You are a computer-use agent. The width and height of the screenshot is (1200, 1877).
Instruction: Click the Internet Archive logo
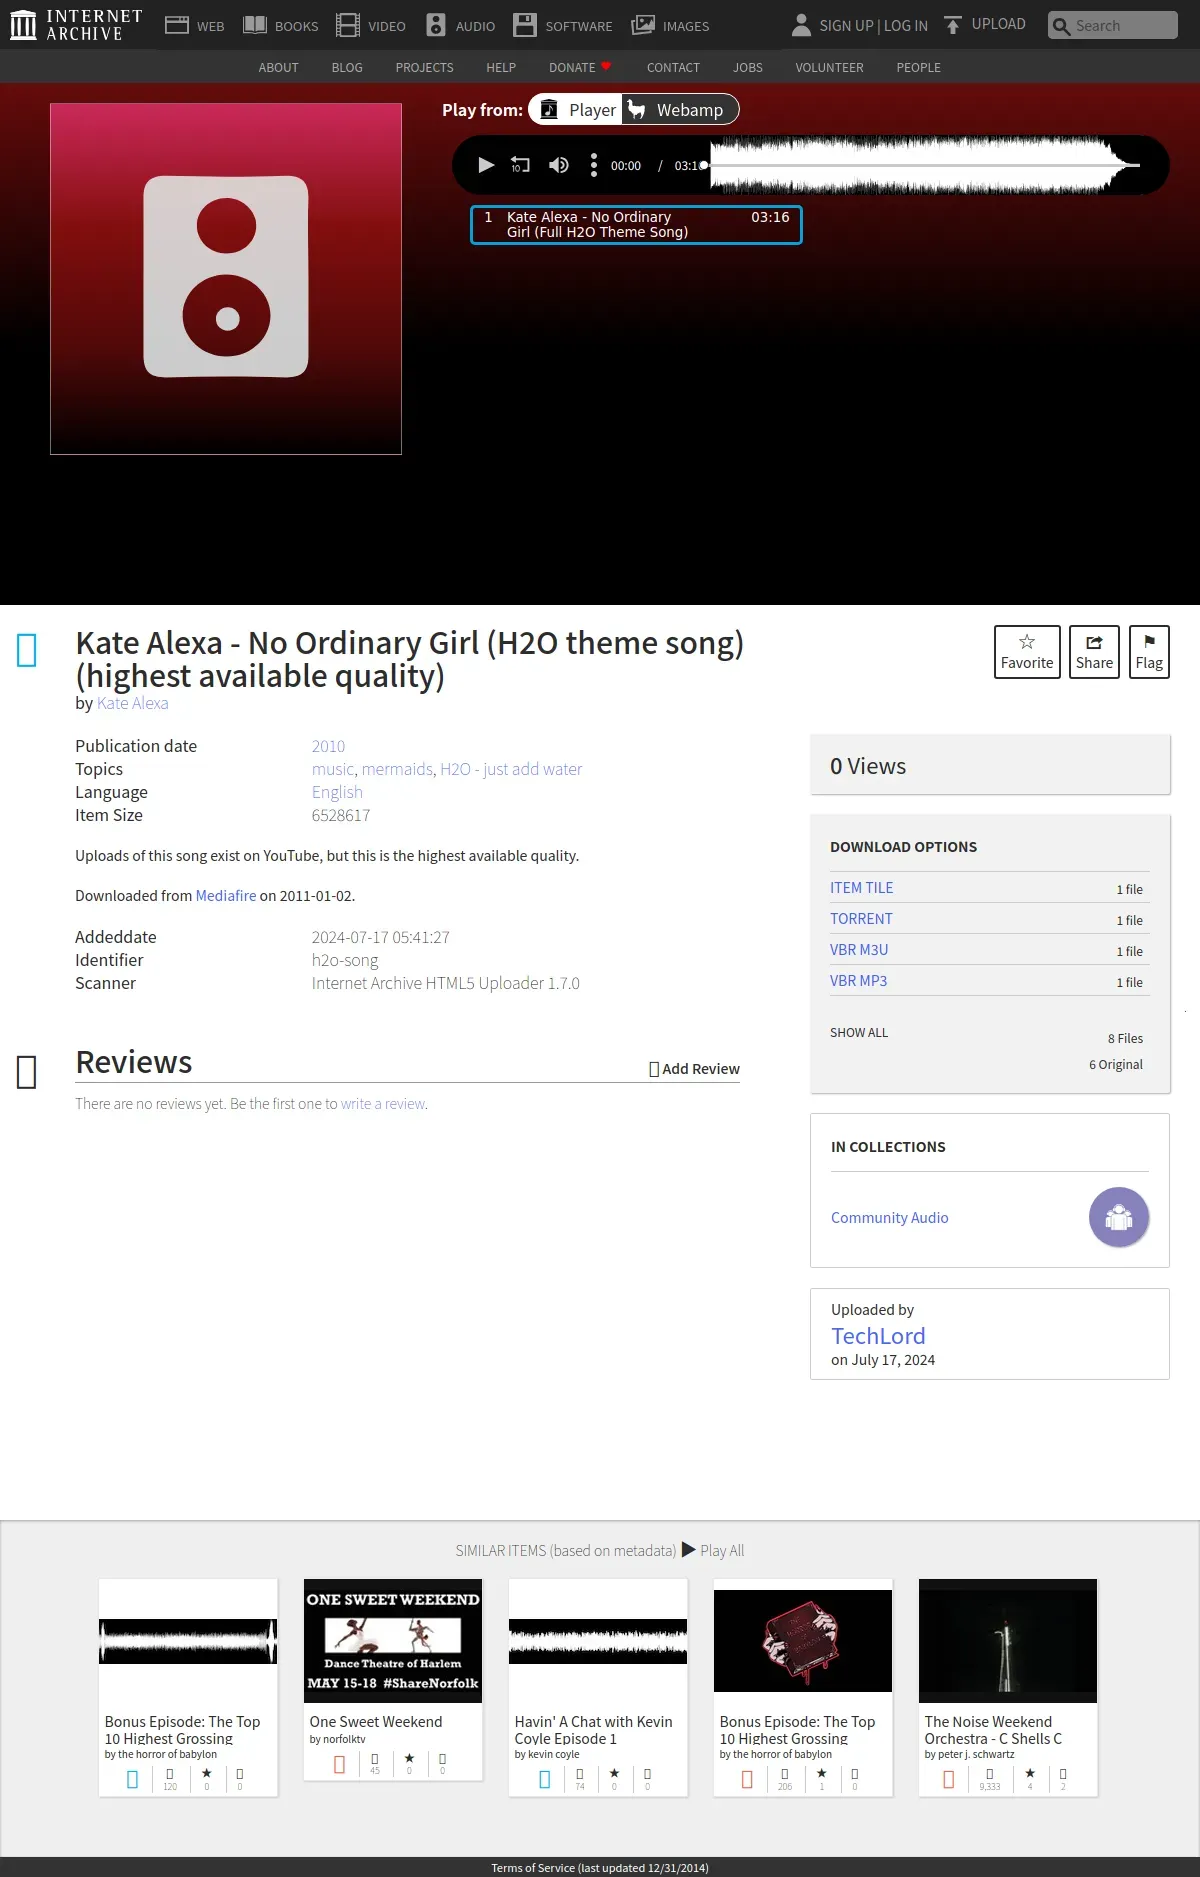tap(76, 25)
